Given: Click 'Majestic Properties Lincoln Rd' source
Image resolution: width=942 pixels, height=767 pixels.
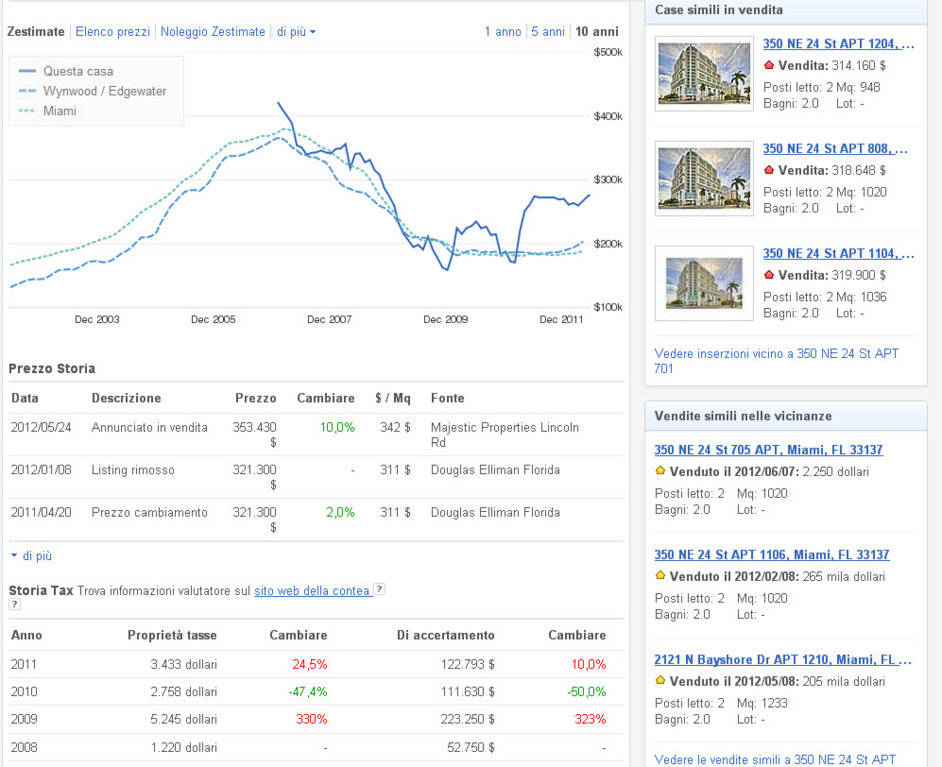Looking at the screenshot, I should (x=505, y=435).
